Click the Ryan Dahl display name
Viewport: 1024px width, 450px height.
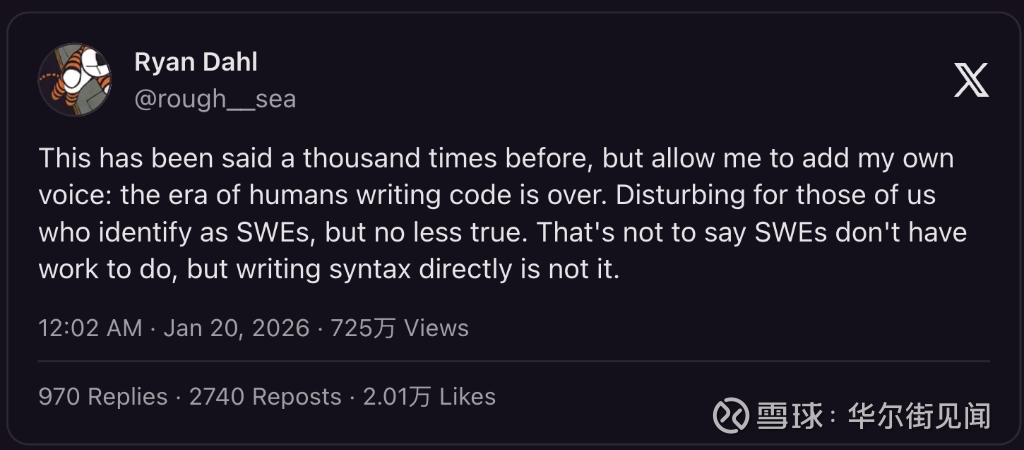pyautogui.click(x=196, y=62)
